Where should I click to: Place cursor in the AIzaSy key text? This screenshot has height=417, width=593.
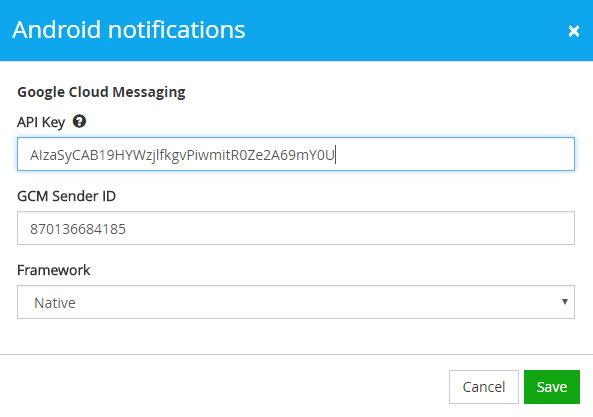click(x=183, y=155)
